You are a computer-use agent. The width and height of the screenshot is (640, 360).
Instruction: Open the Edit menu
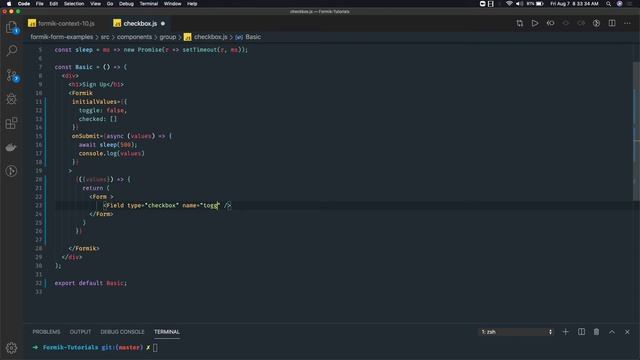[x=53, y=4]
